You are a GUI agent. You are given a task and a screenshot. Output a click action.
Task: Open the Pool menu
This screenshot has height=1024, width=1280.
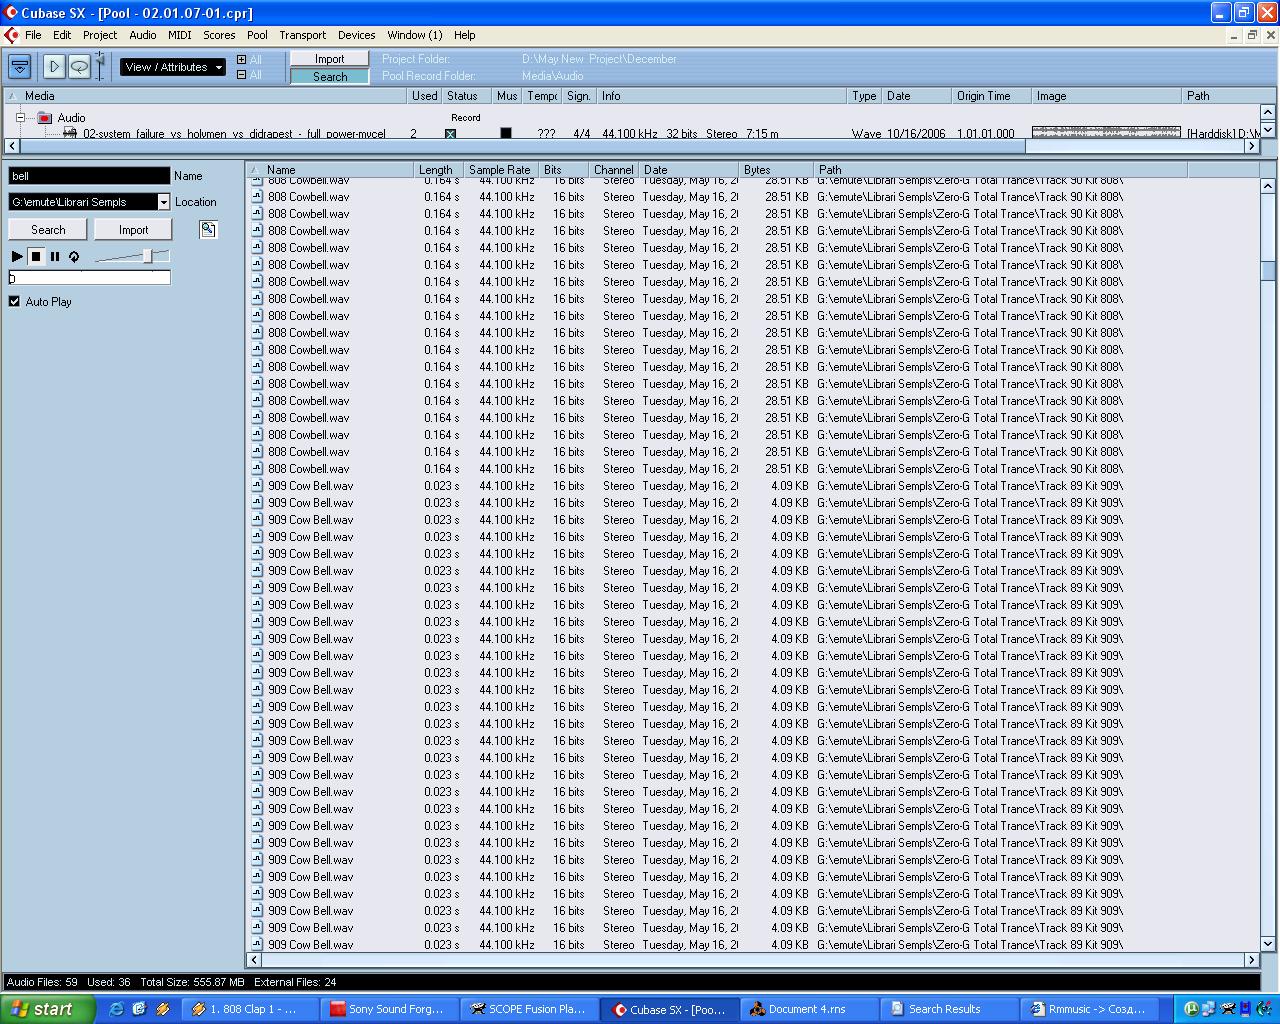257,35
